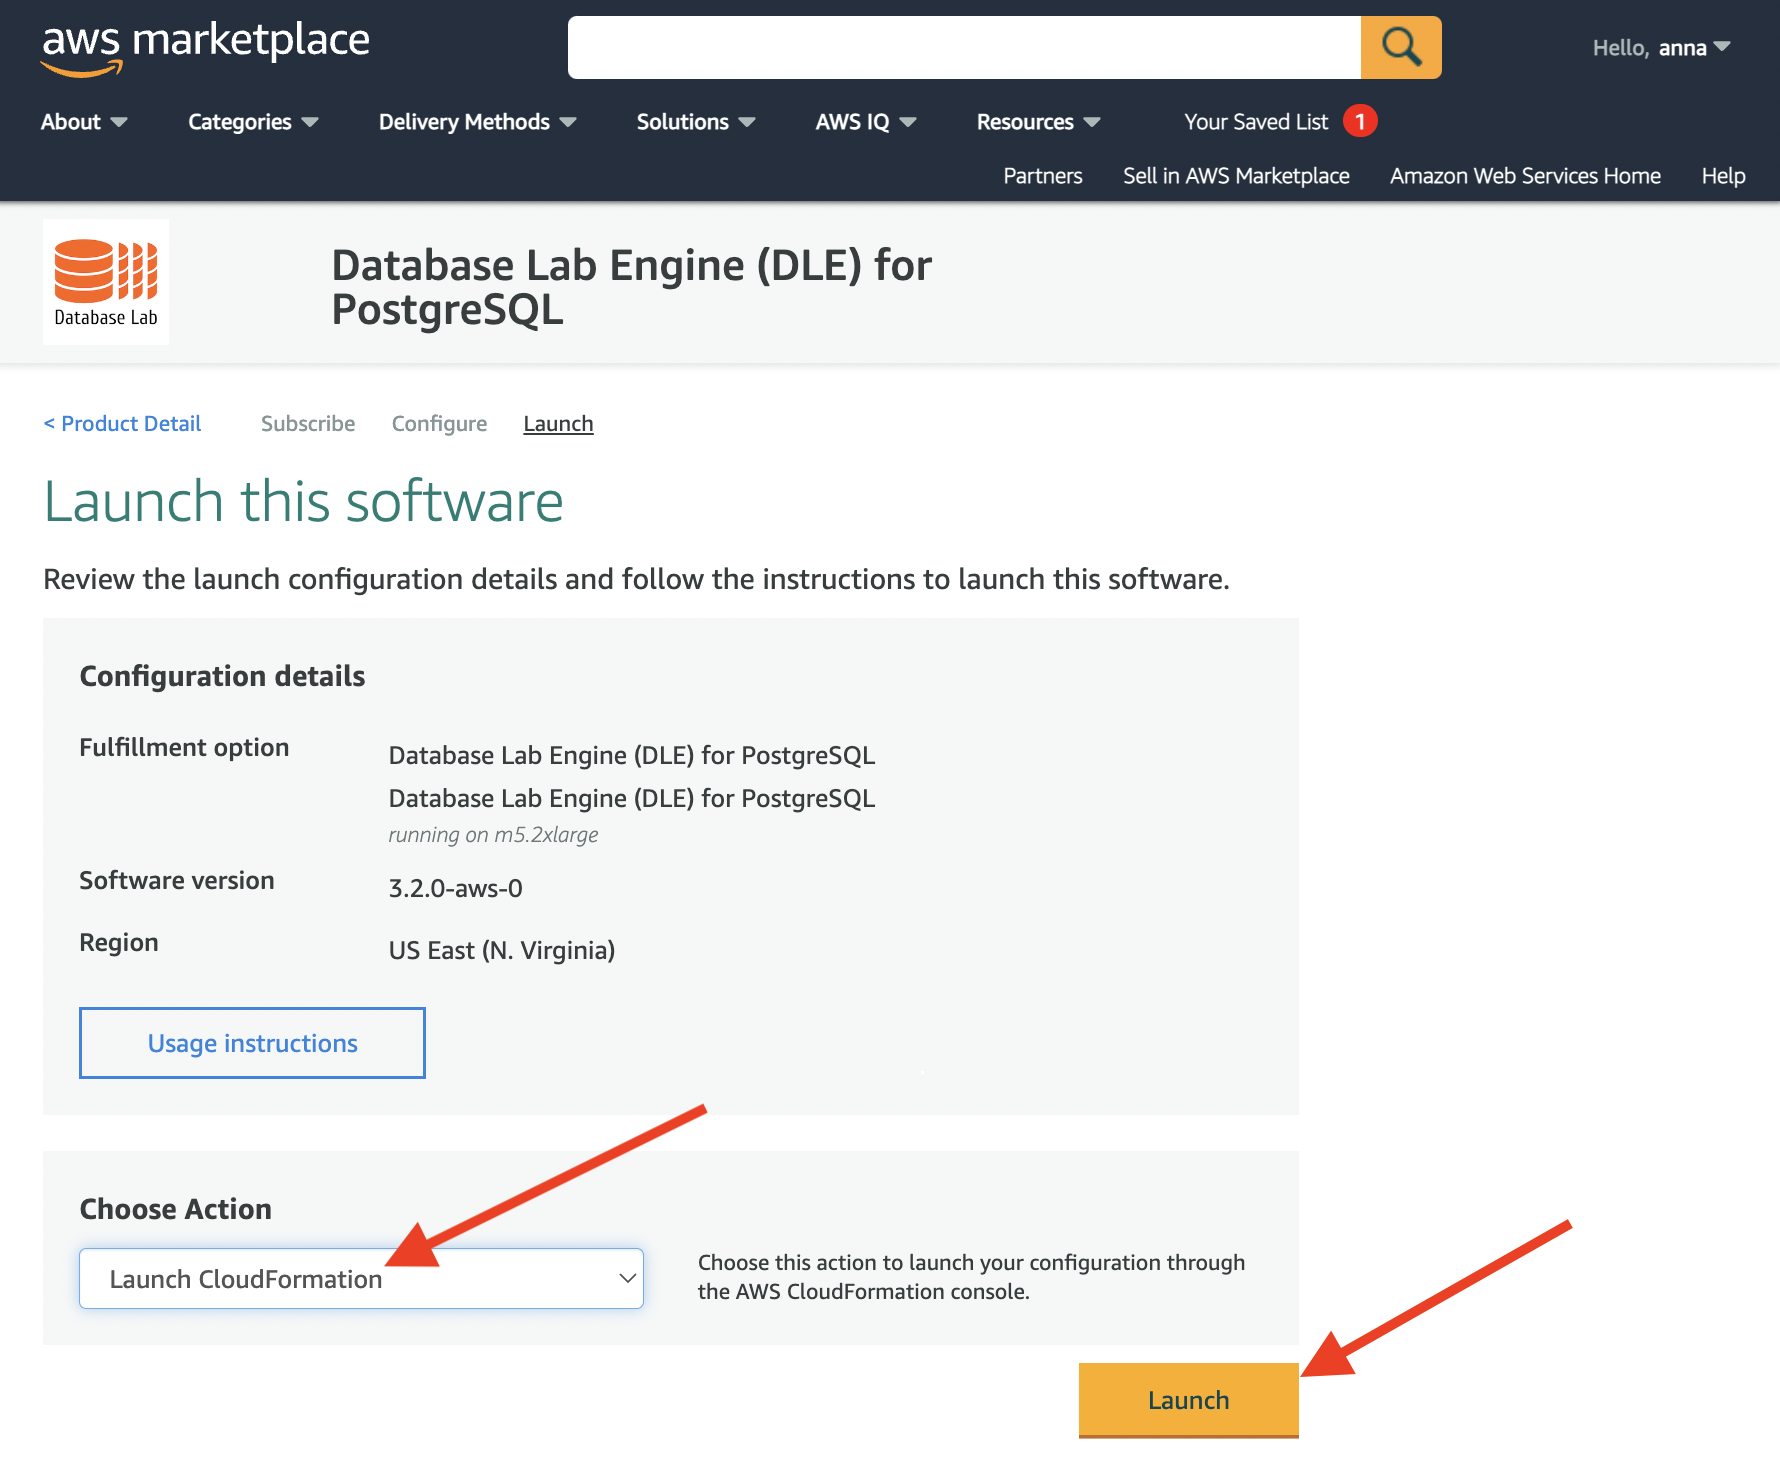Go to the Partners page
The width and height of the screenshot is (1780, 1470).
(1043, 176)
